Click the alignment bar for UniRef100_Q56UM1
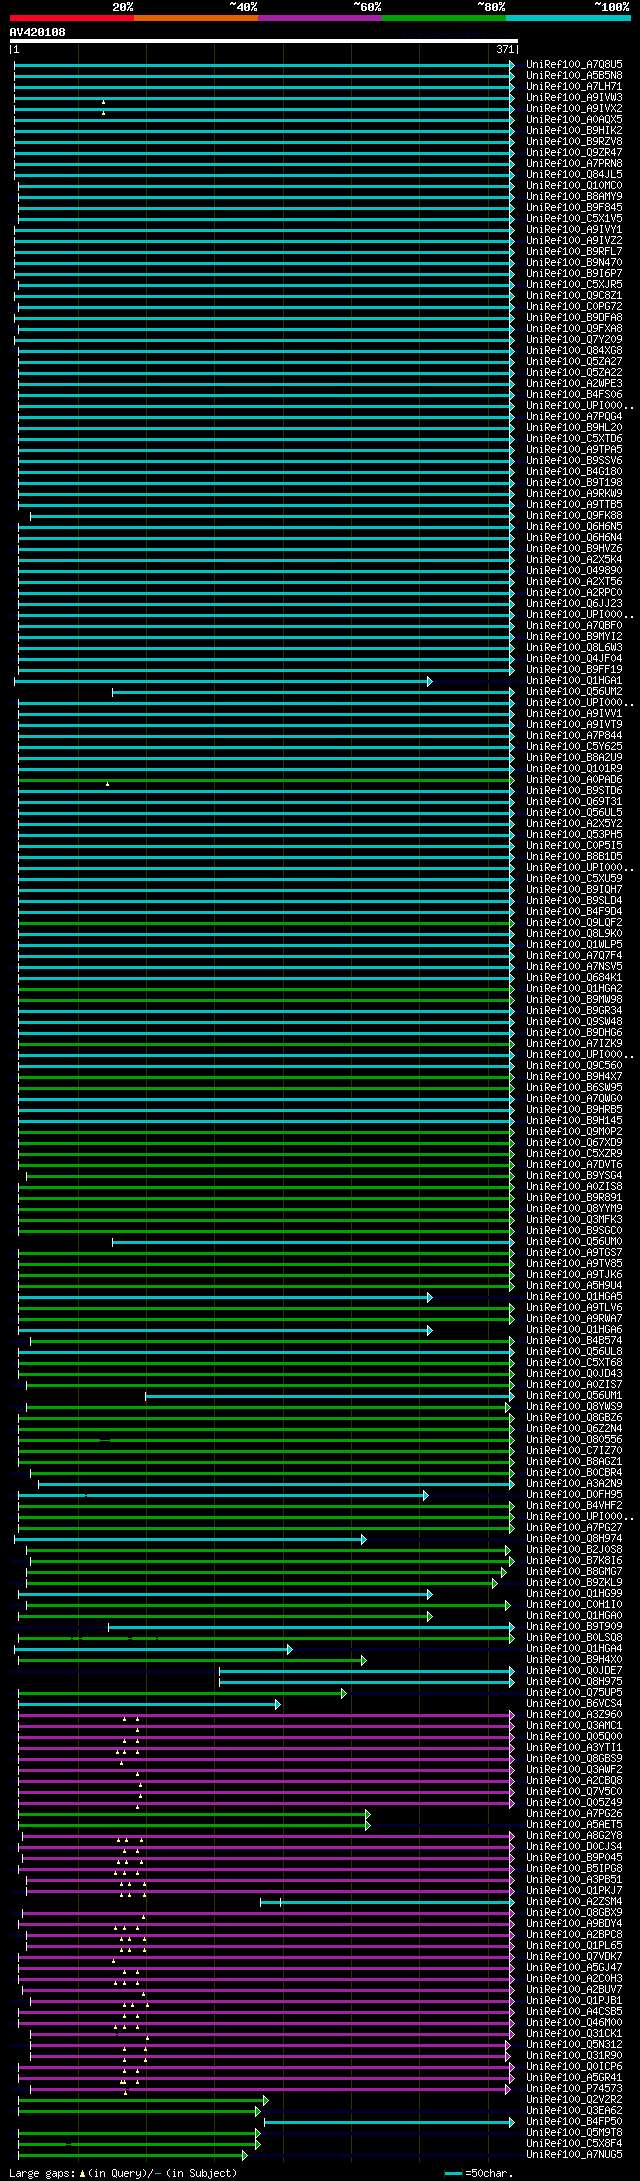The image size is (640, 2181). (x=330, y=1396)
